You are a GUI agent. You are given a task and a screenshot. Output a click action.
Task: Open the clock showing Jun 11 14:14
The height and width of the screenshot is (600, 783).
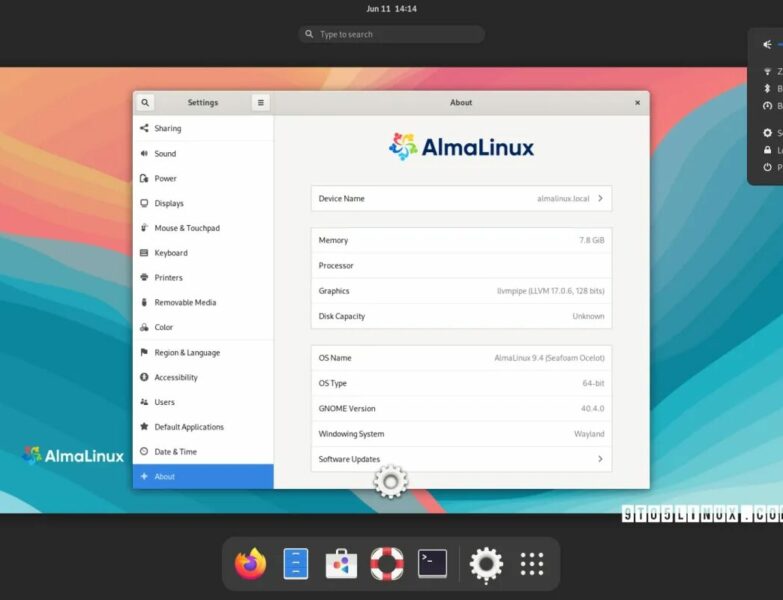[x=392, y=9]
